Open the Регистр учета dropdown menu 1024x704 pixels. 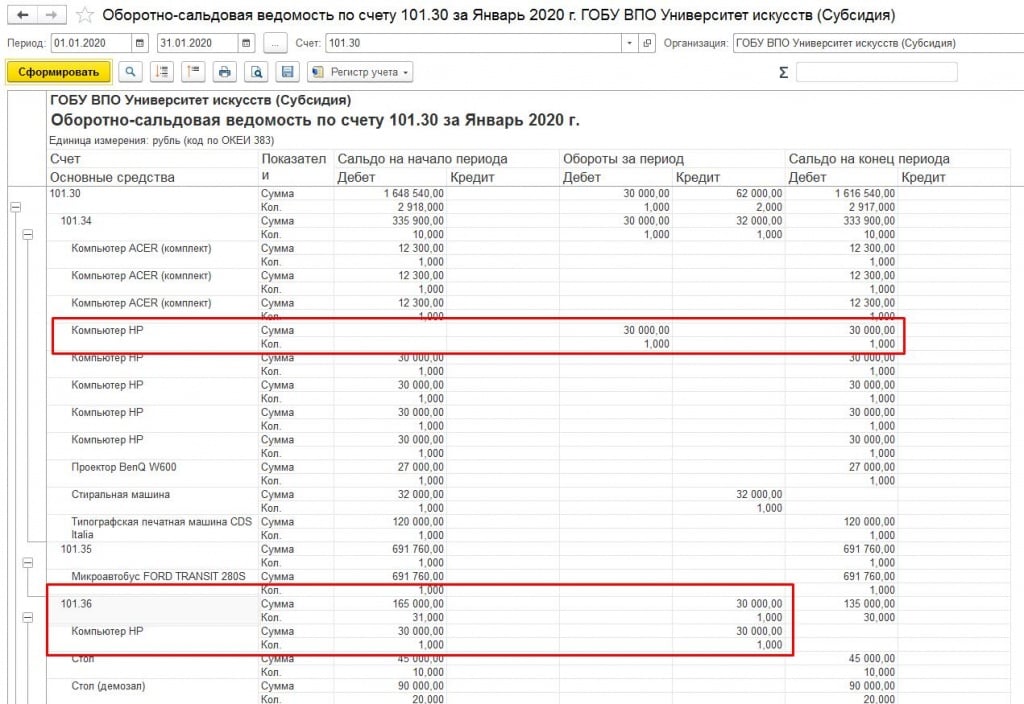[360, 72]
